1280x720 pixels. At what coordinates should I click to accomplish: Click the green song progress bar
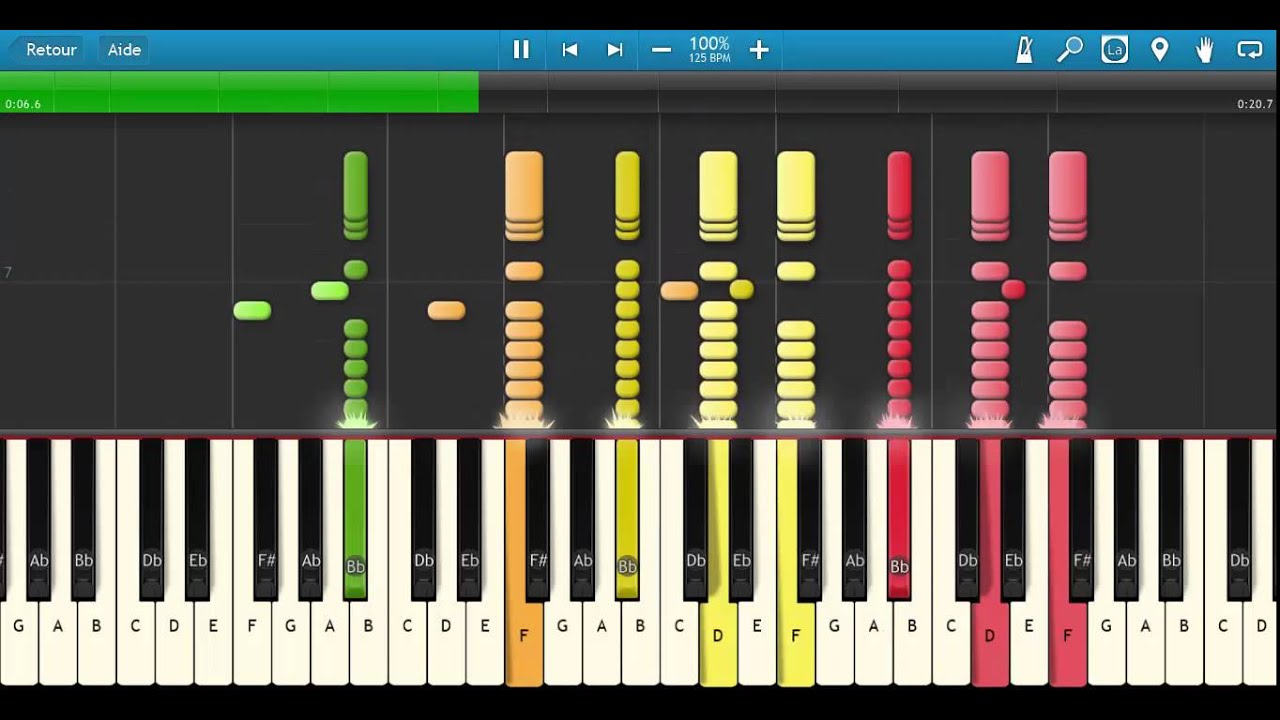pyautogui.click(x=239, y=91)
